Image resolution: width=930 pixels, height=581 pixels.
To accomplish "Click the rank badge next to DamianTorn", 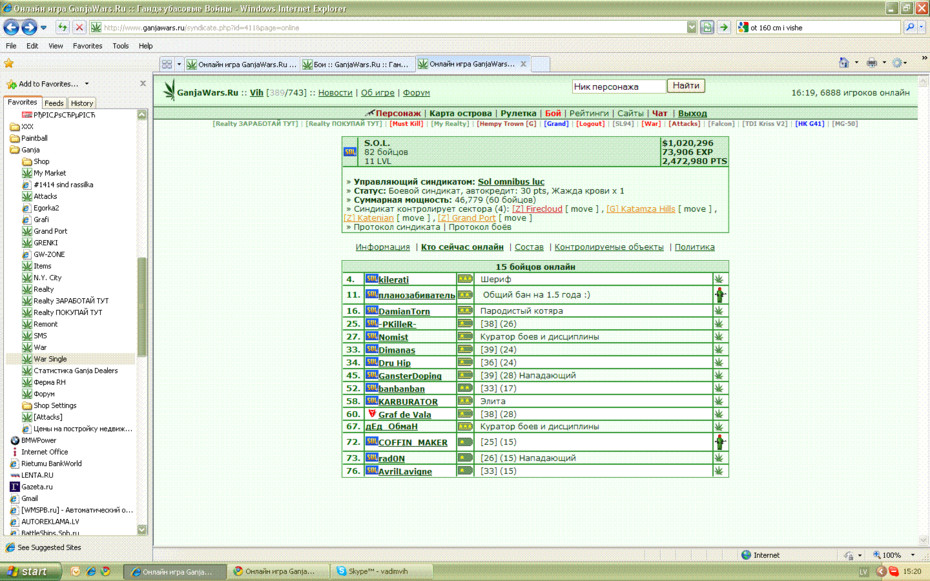I will (465, 311).
